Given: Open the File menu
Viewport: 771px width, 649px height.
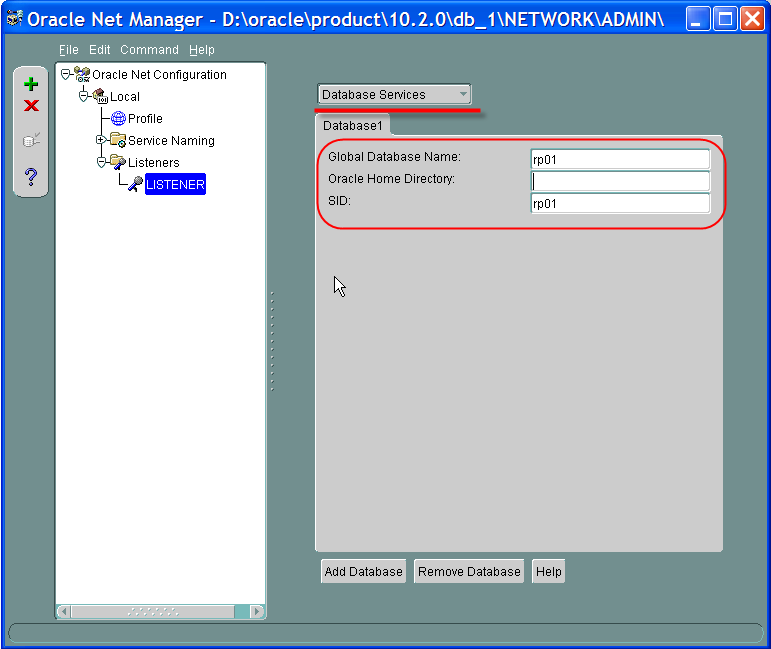Looking at the screenshot, I should pos(69,50).
